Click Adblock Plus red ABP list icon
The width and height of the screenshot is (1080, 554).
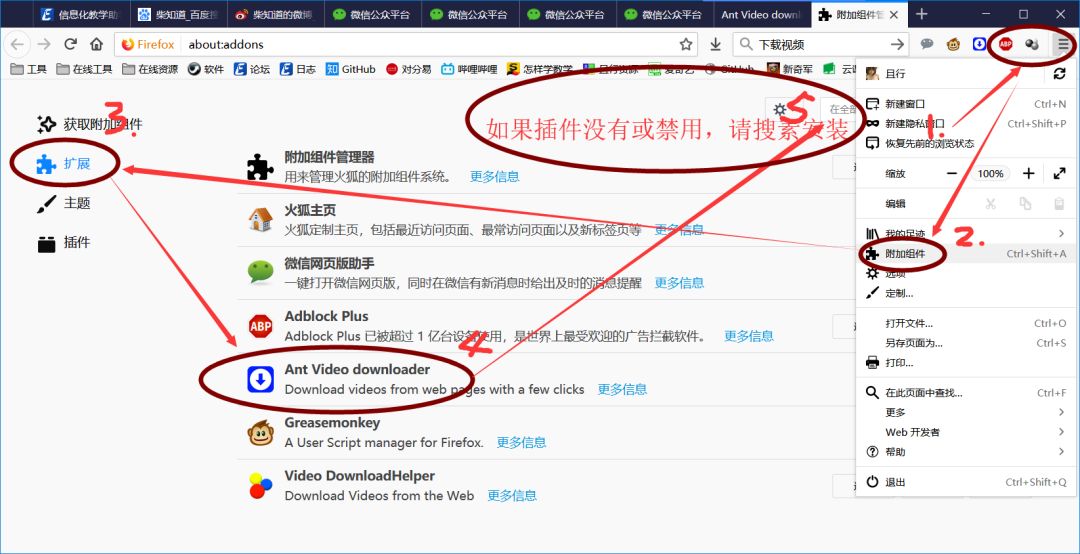click(x=260, y=326)
